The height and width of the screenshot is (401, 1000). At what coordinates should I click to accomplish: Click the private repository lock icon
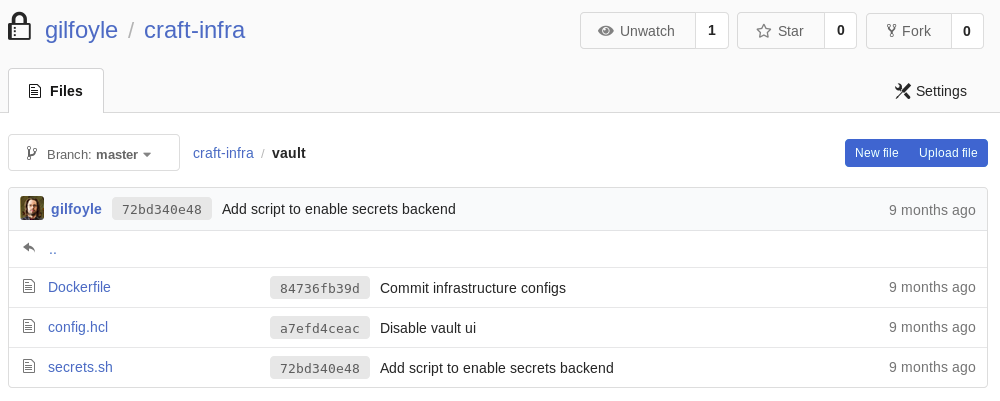[19, 27]
